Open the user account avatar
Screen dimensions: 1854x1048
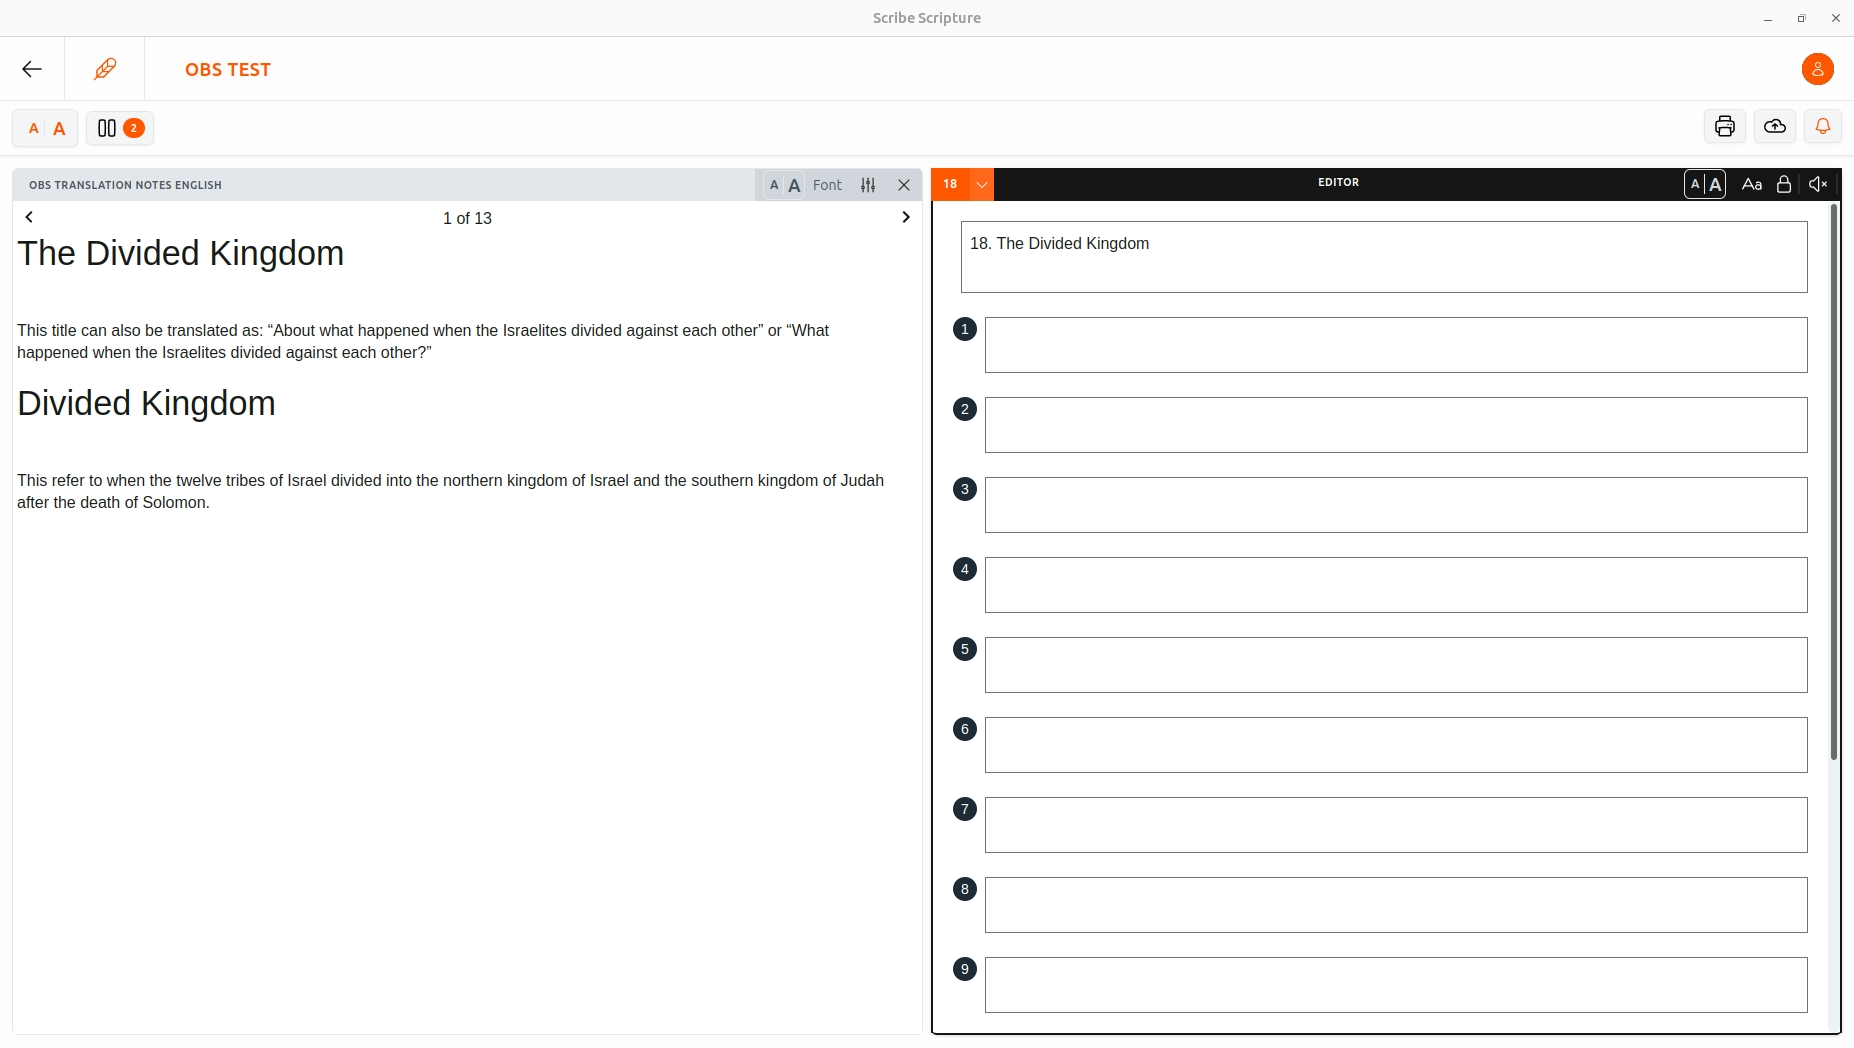click(1817, 69)
